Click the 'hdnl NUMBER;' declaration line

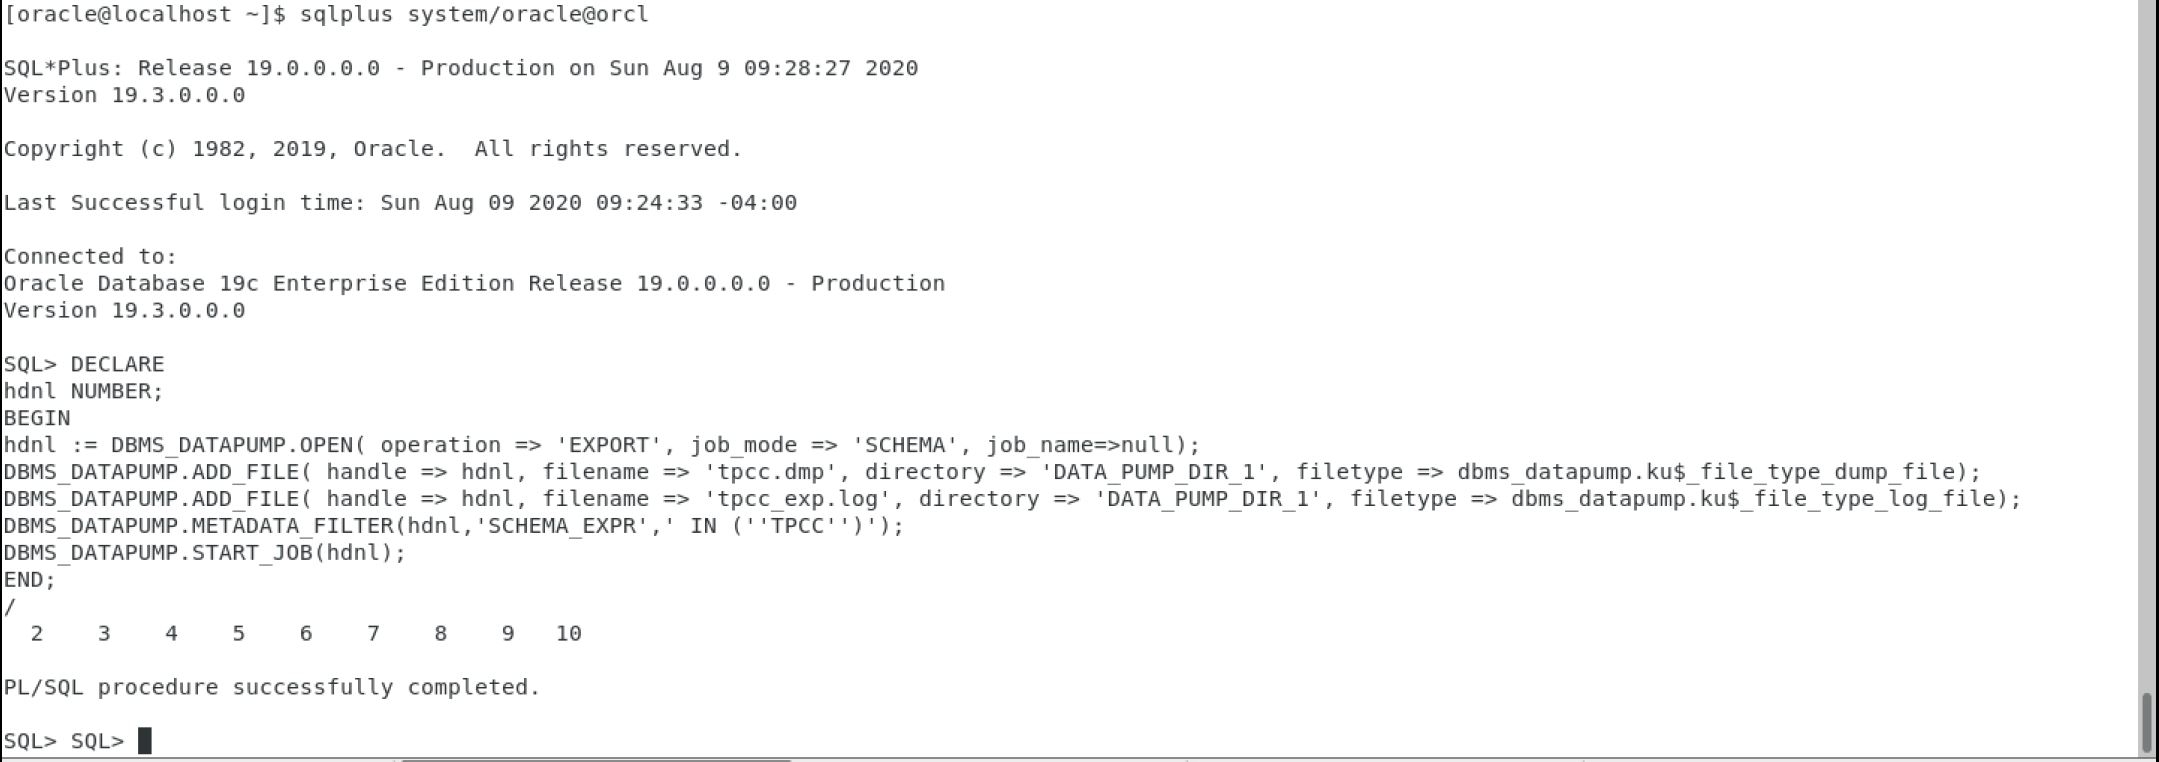(83, 391)
